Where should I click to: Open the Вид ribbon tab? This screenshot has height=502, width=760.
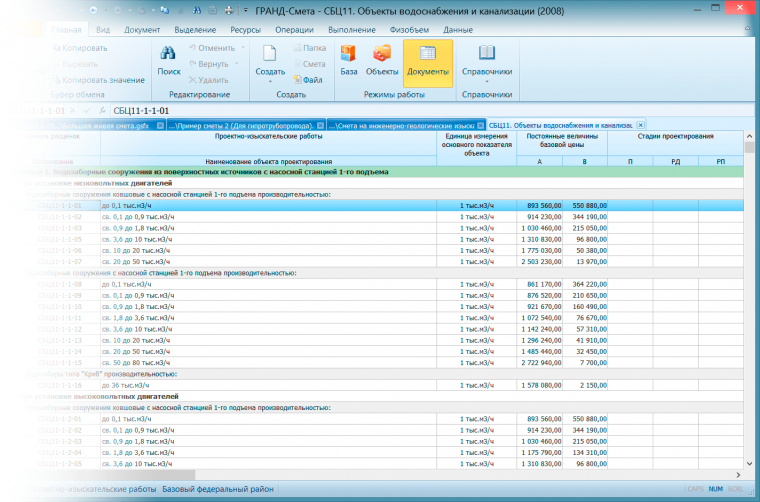pyautogui.click(x=104, y=30)
